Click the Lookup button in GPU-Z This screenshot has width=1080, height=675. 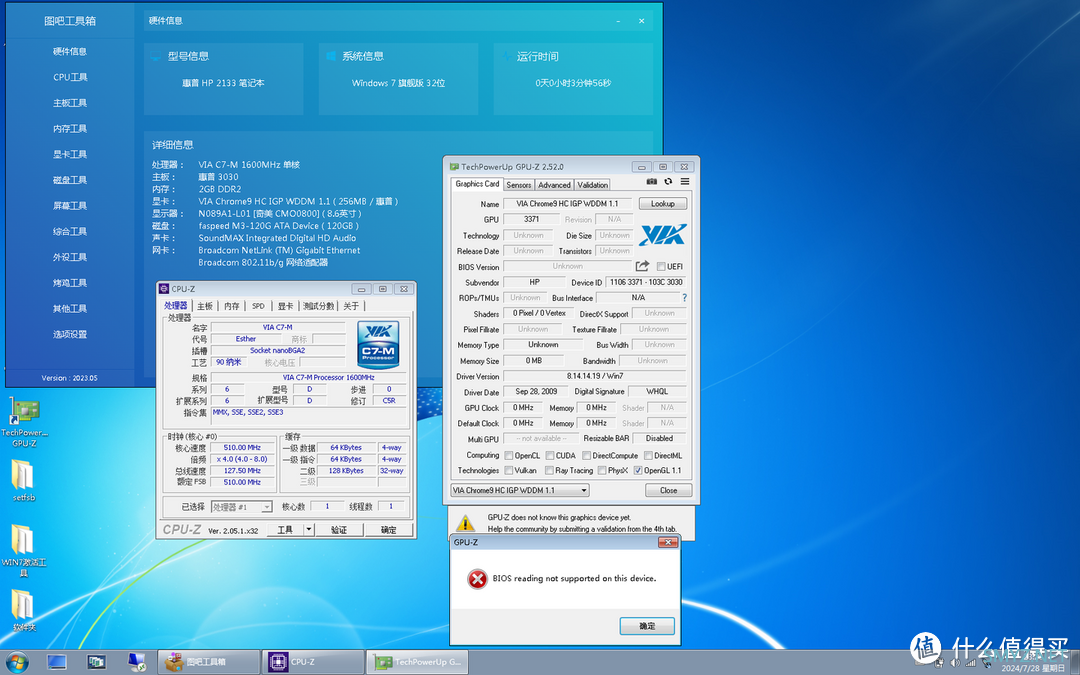click(x=663, y=204)
